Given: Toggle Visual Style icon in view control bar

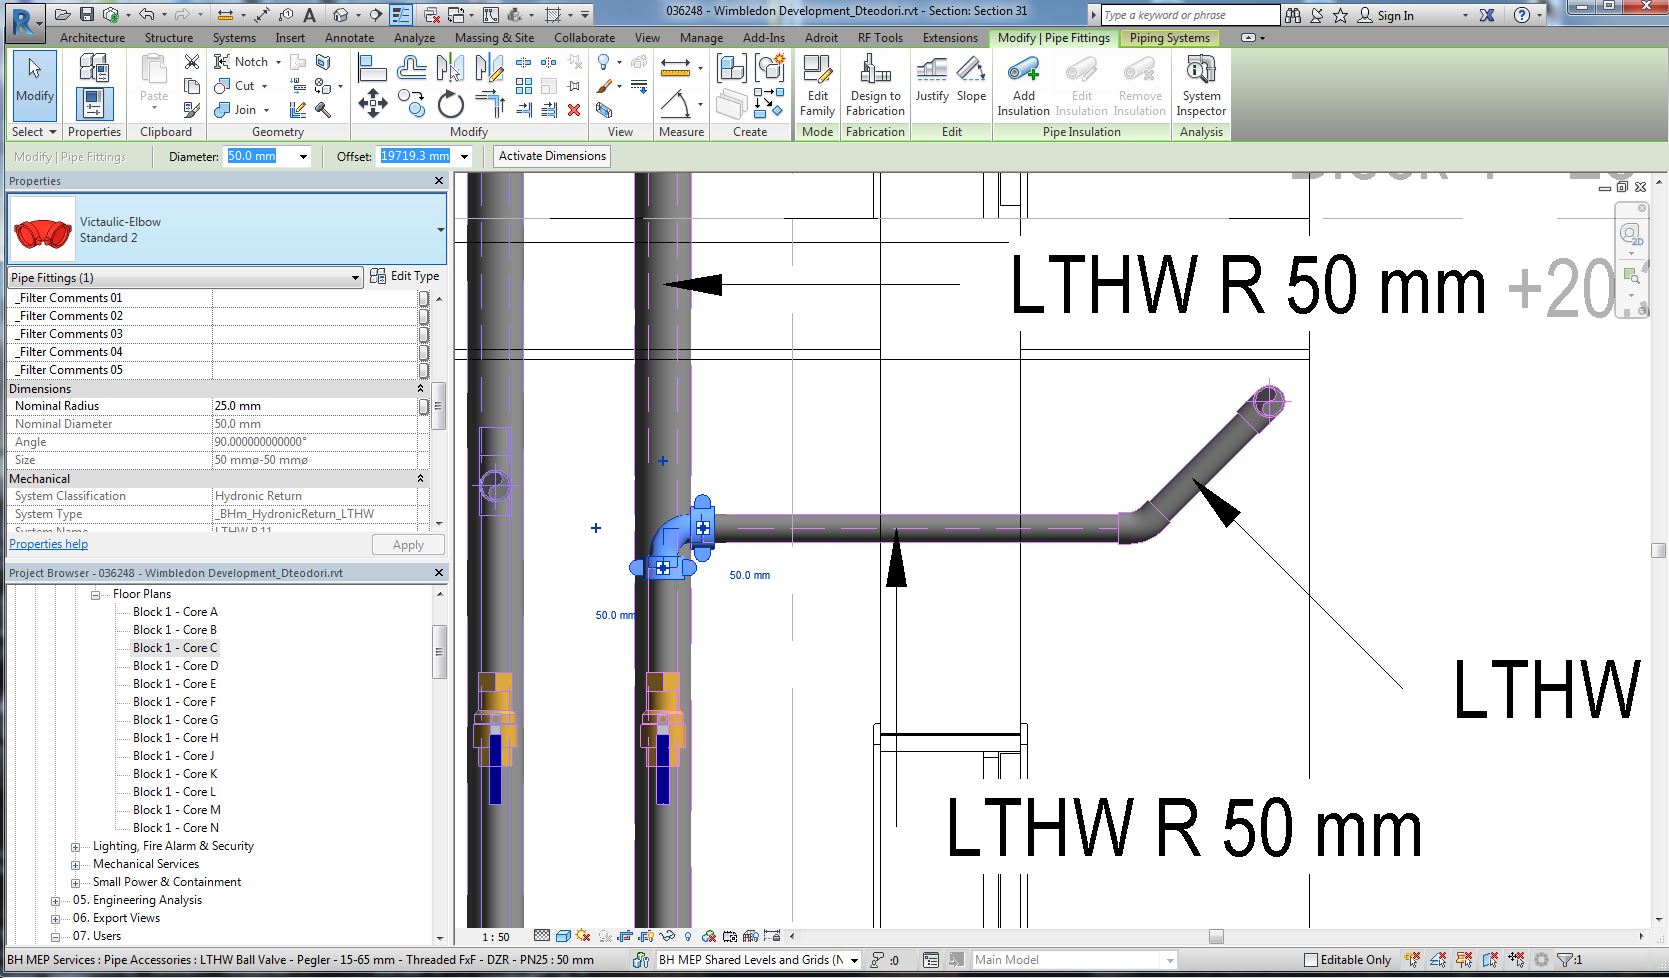Looking at the screenshot, I should [x=563, y=937].
